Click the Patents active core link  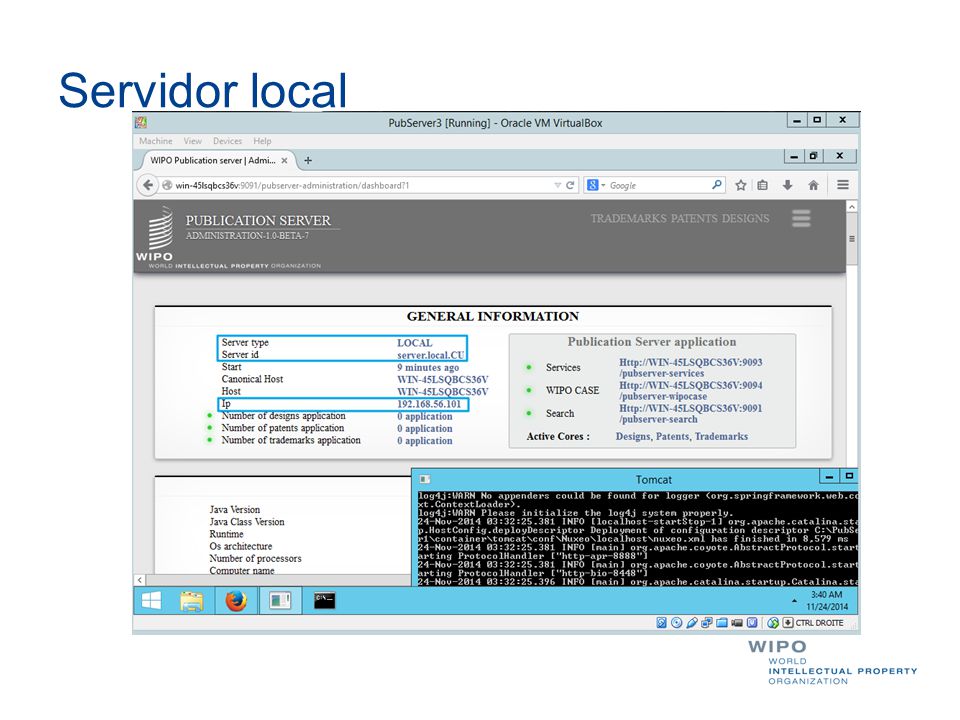click(673, 437)
